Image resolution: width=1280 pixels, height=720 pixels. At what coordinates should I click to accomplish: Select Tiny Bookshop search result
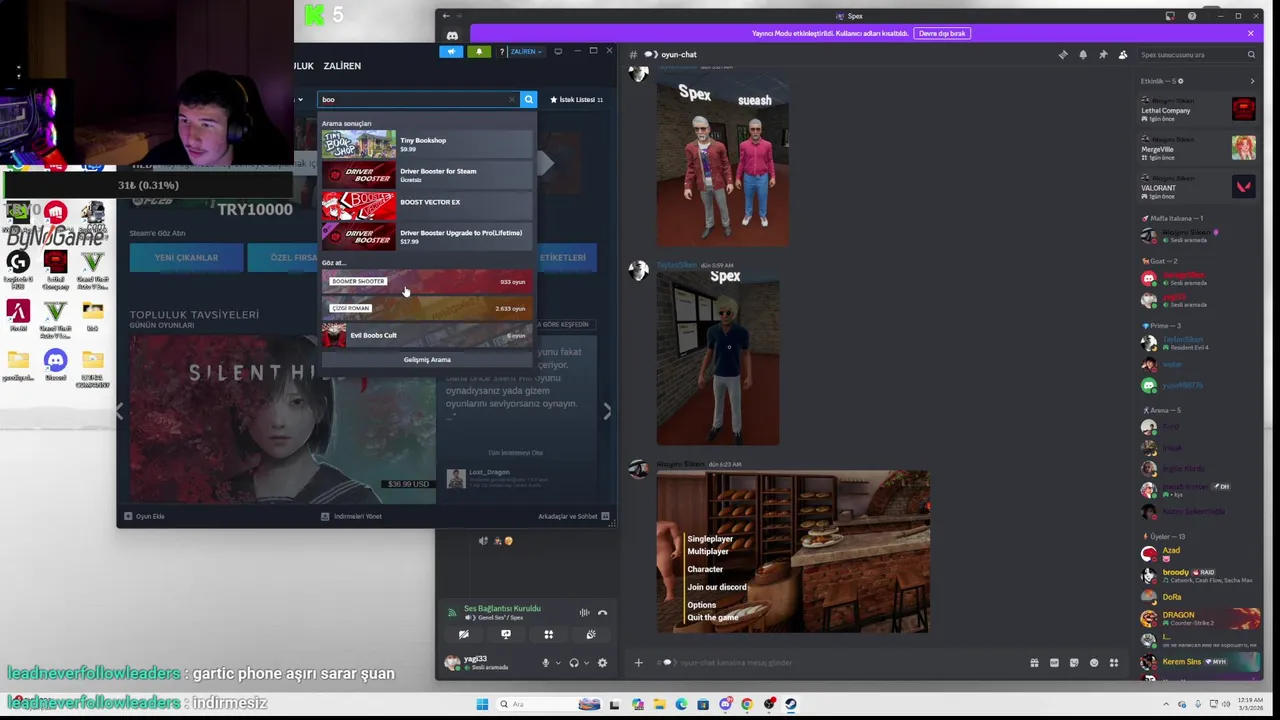click(427, 144)
